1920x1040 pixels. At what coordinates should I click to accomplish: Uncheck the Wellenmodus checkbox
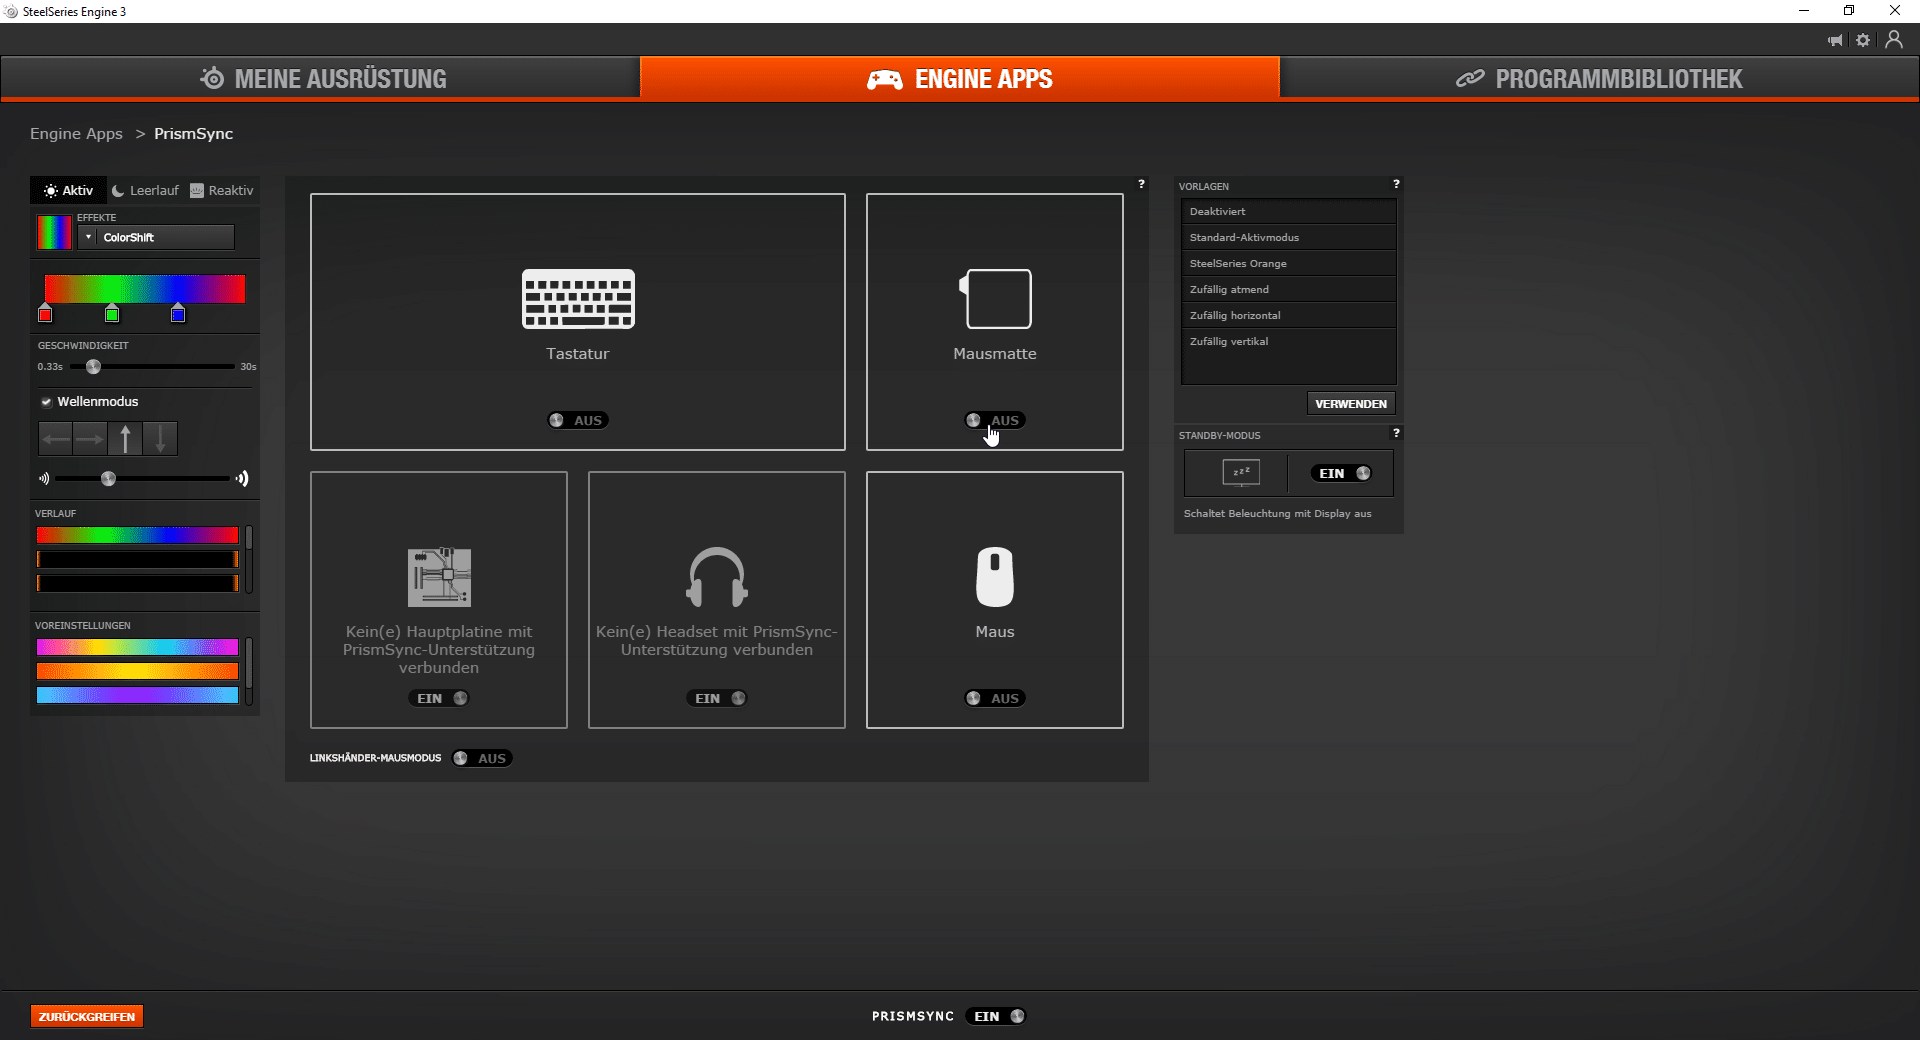pyautogui.click(x=46, y=402)
